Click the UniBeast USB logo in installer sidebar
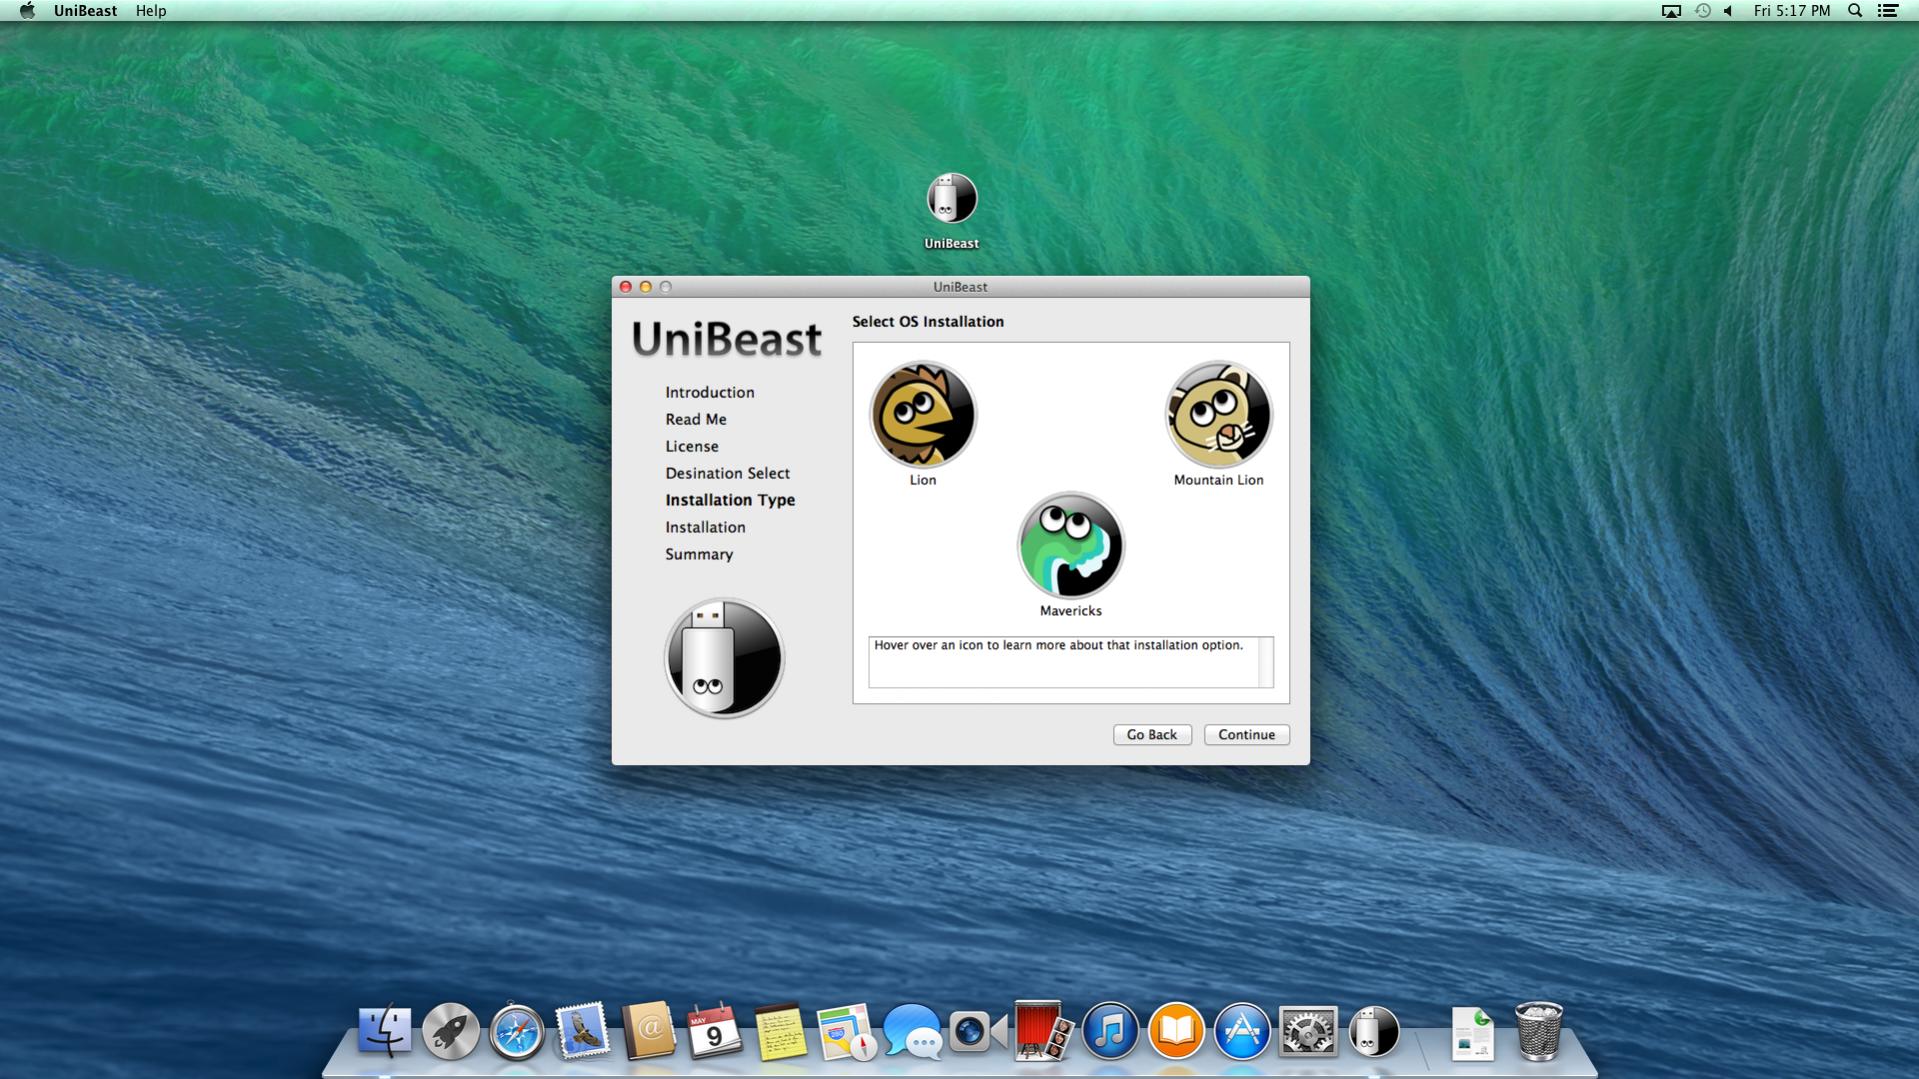The width and height of the screenshot is (1919, 1079). click(724, 658)
